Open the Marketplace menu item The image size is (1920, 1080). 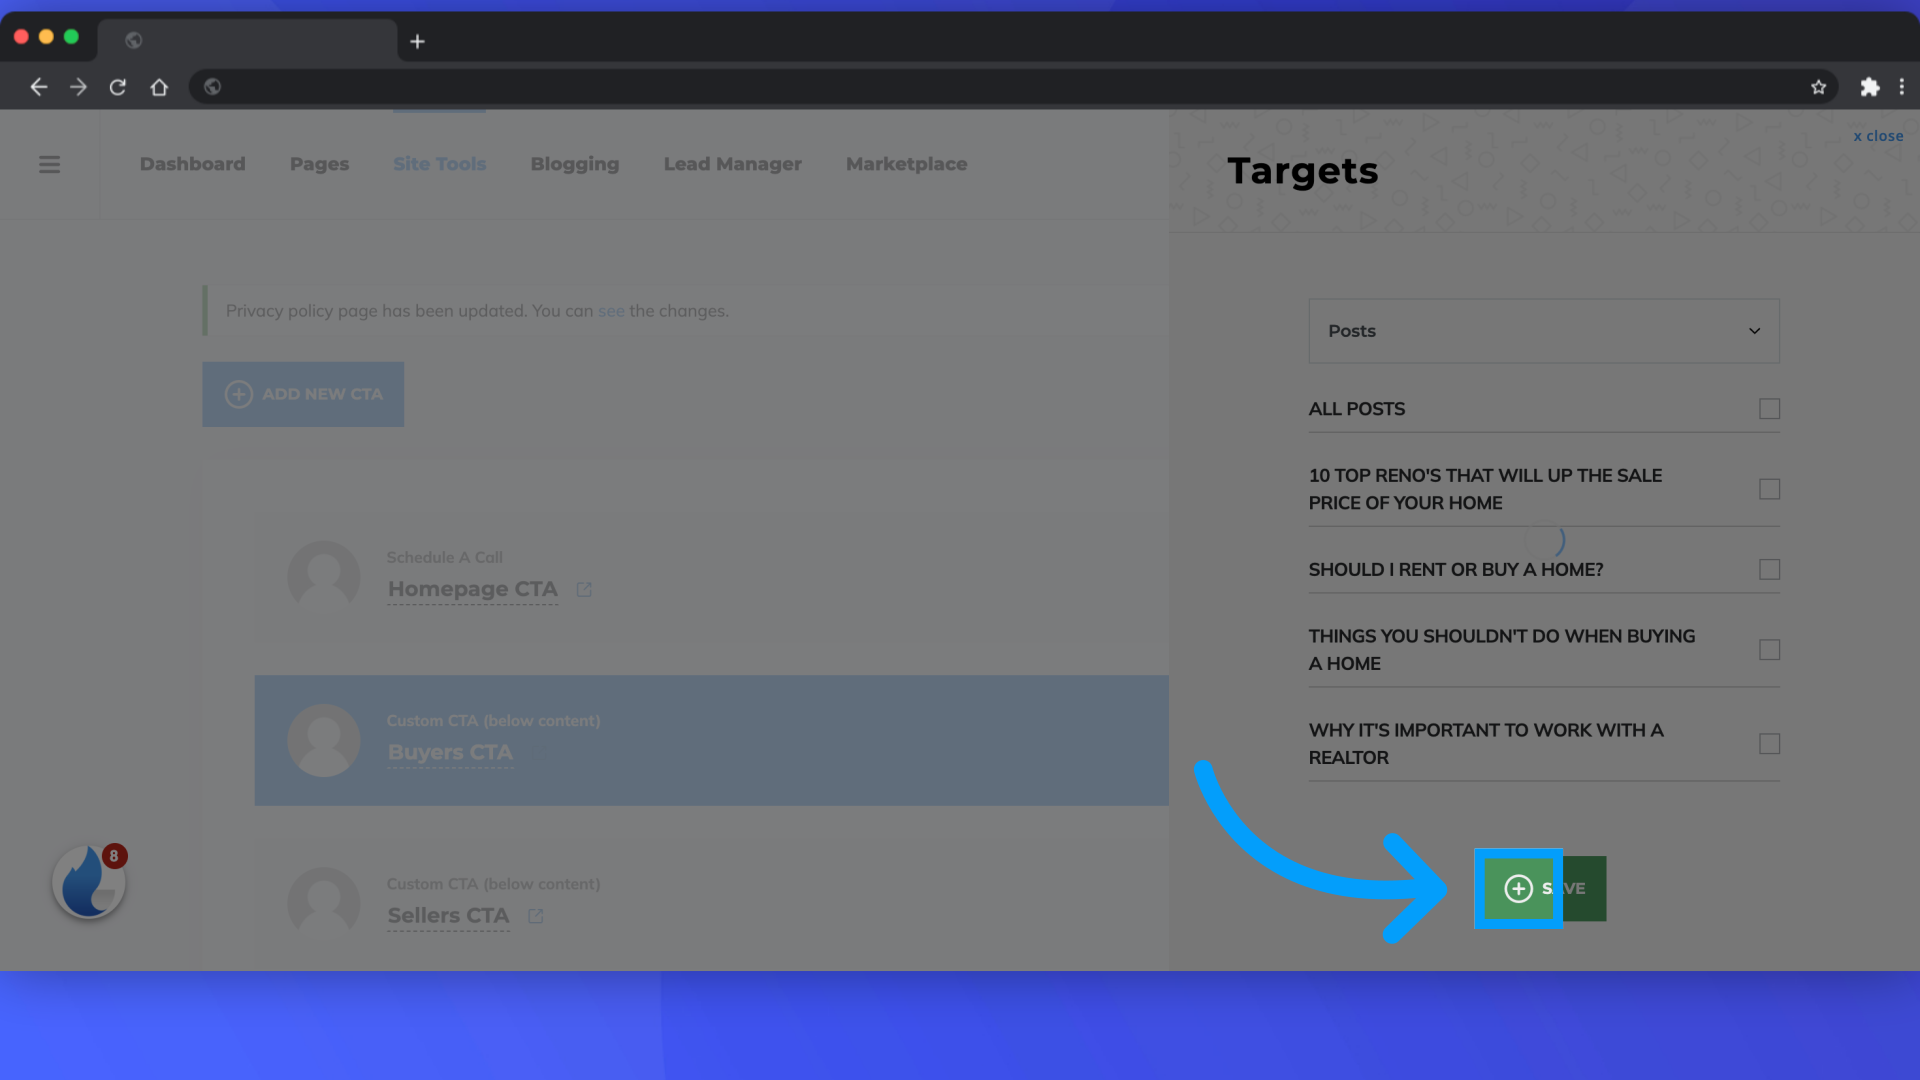click(x=906, y=164)
